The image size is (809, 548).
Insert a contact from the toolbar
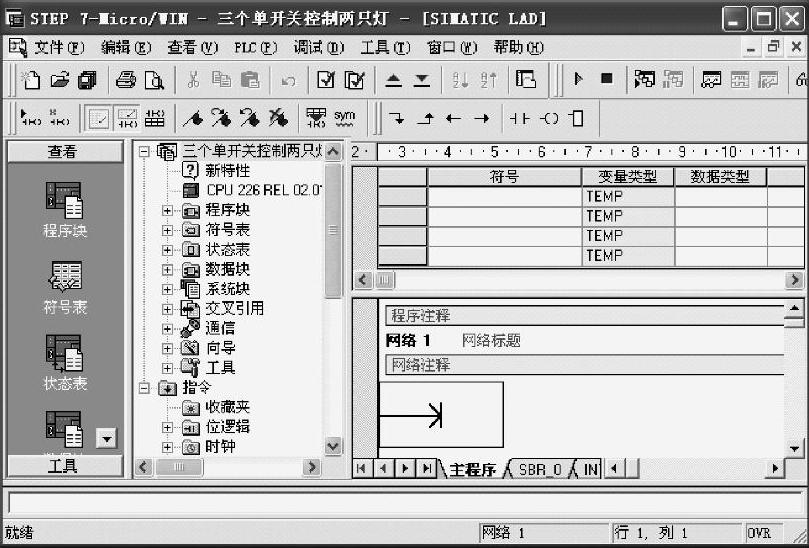(x=520, y=119)
